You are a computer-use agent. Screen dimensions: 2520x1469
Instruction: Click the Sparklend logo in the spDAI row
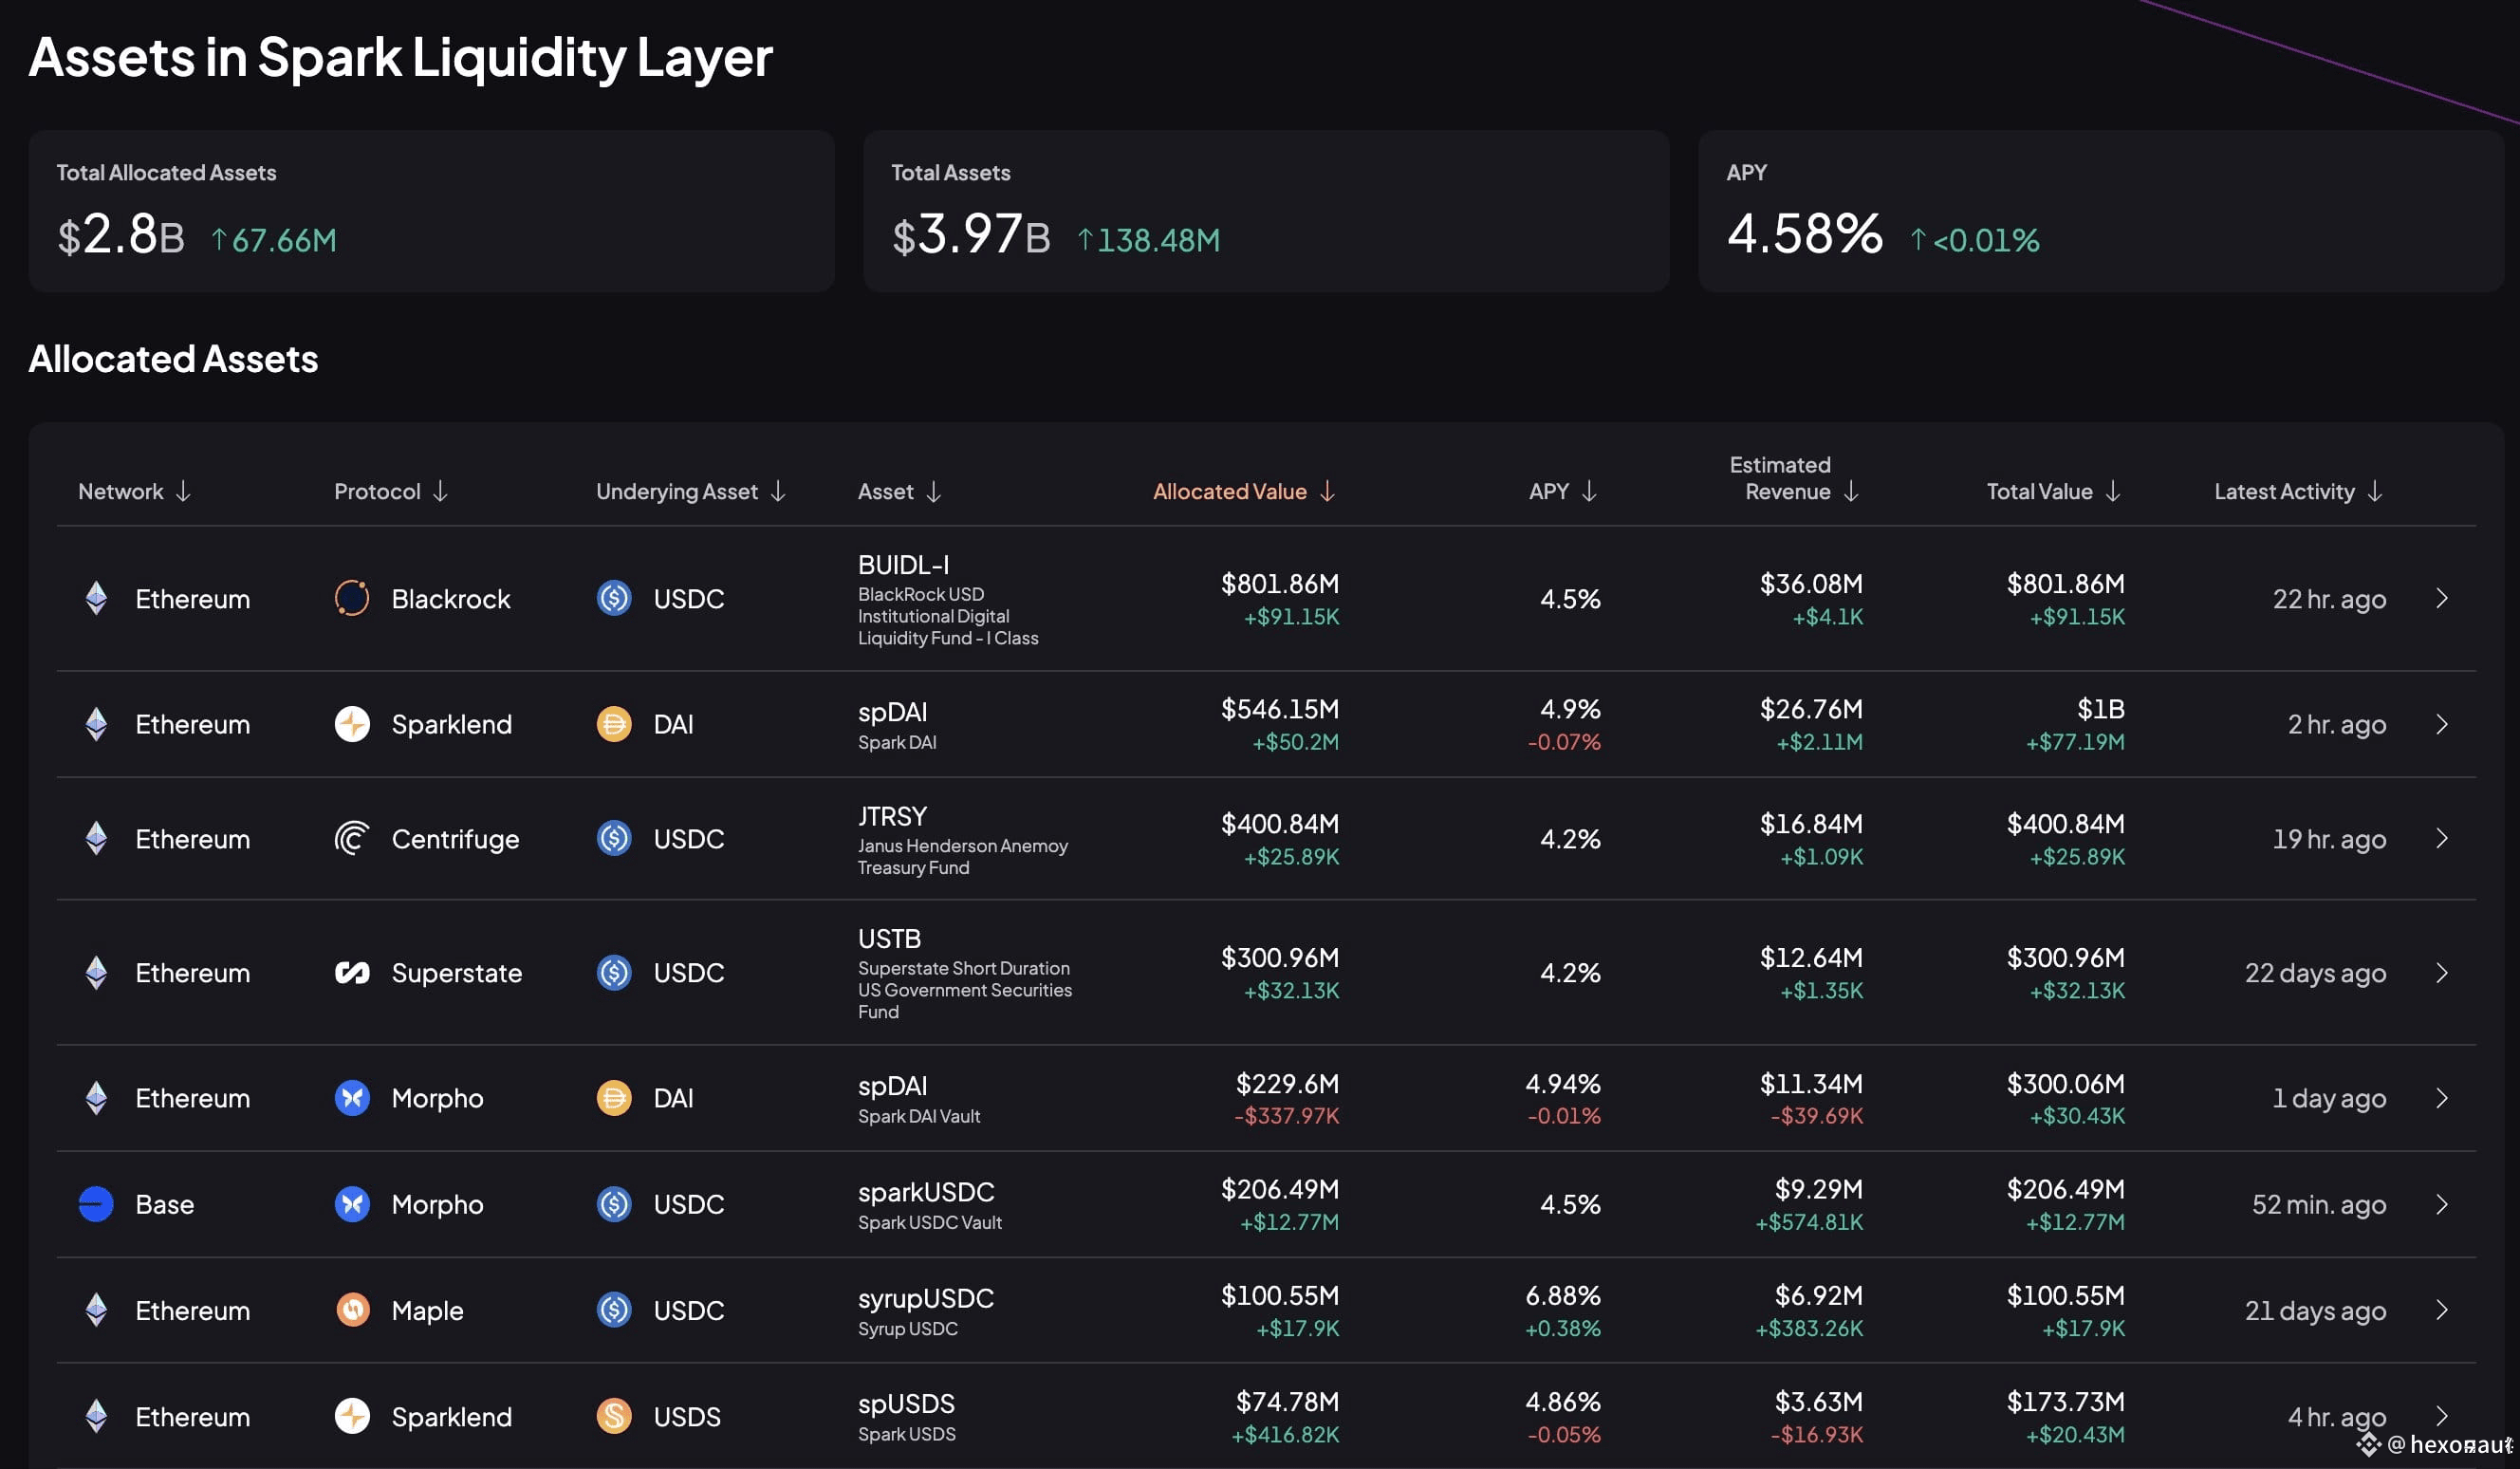tap(352, 724)
